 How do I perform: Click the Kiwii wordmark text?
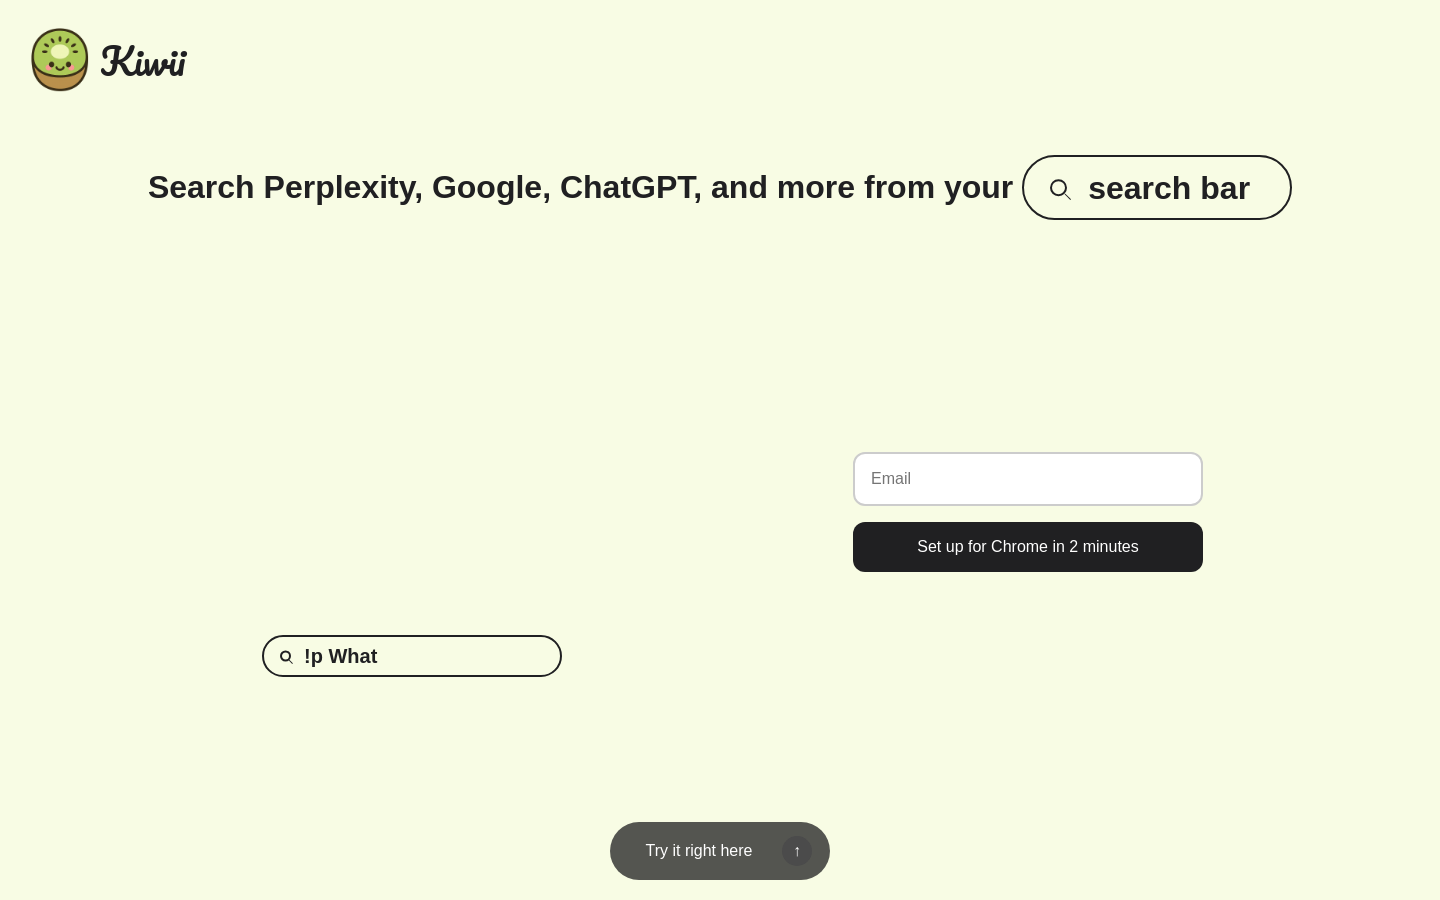[x=144, y=62]
